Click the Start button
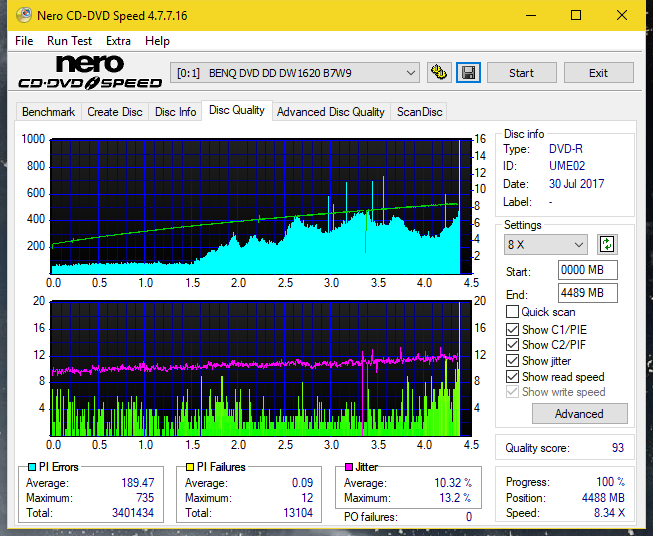 point(521,73)
